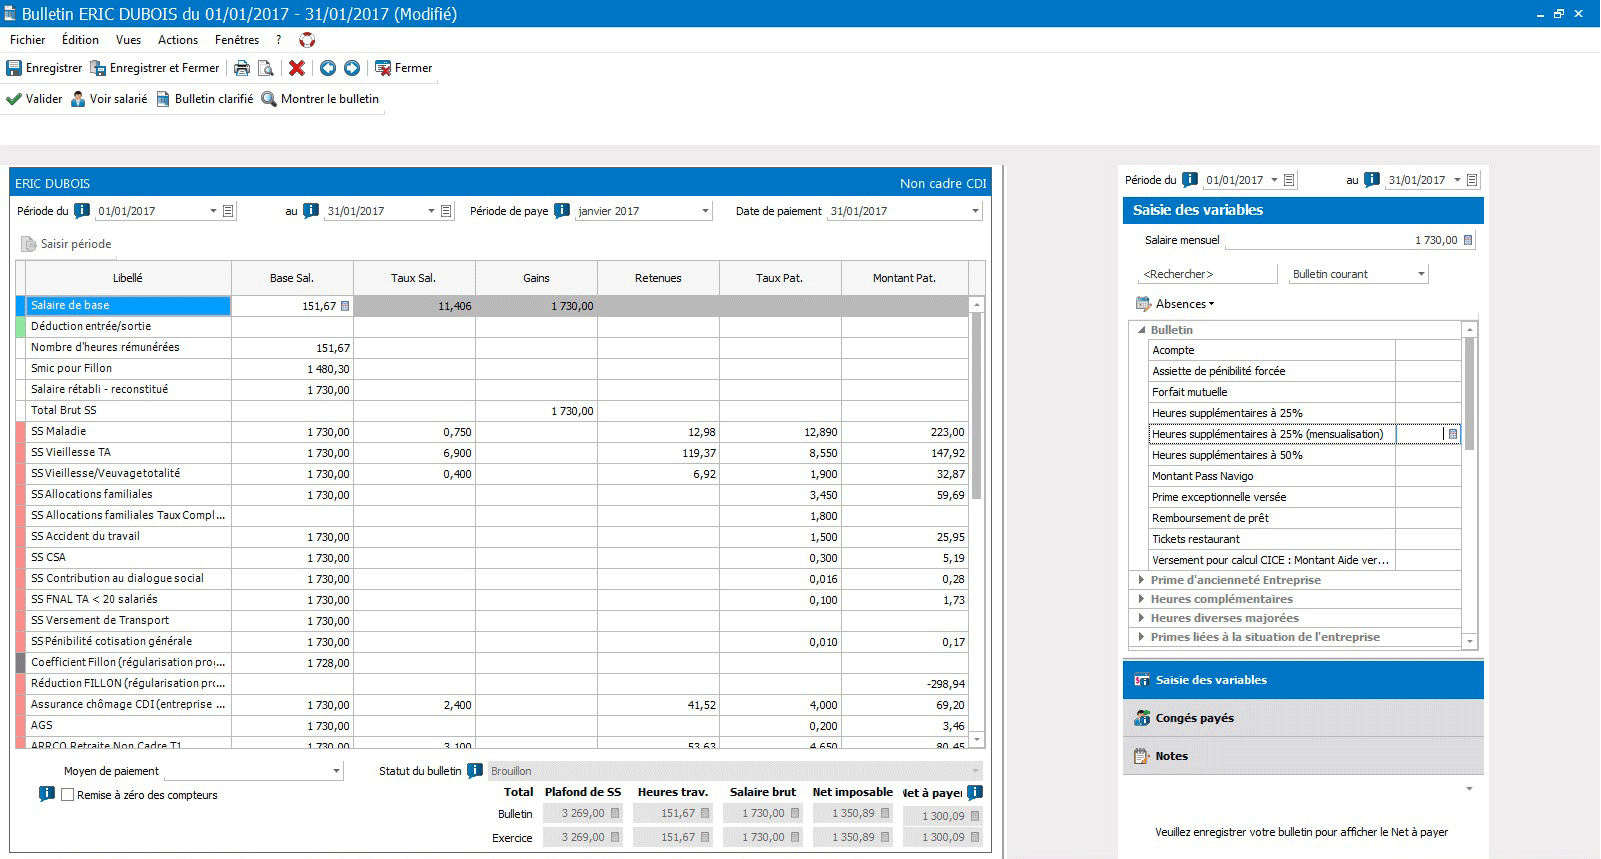Open the ? help menu
Image resolution: width=1601 pixels, height=859 pixels.
(x=279, y=40)
